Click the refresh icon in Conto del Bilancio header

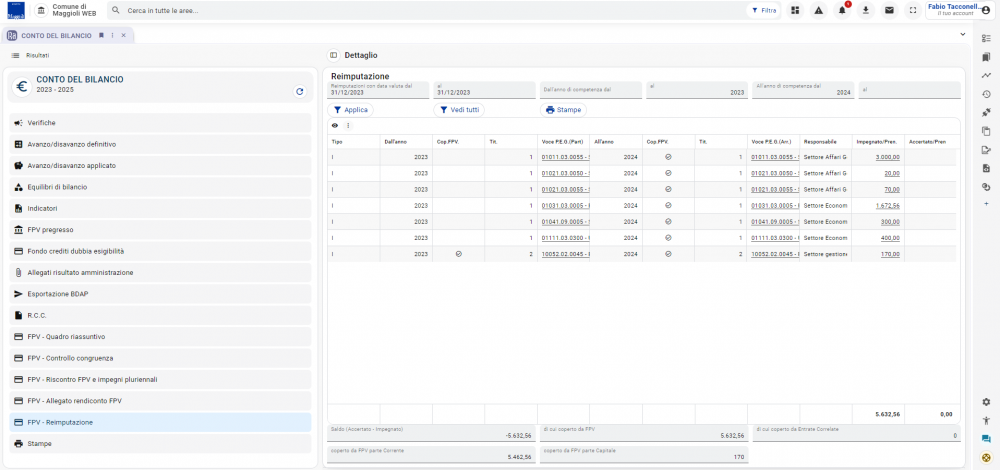click(300, 91)
